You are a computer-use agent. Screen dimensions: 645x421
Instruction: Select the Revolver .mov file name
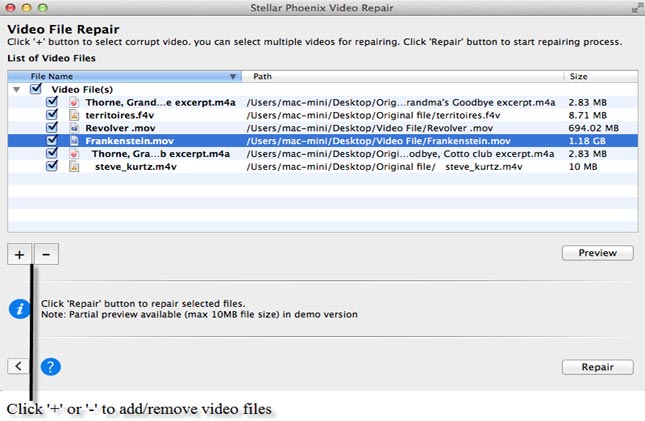click(120, 128)
